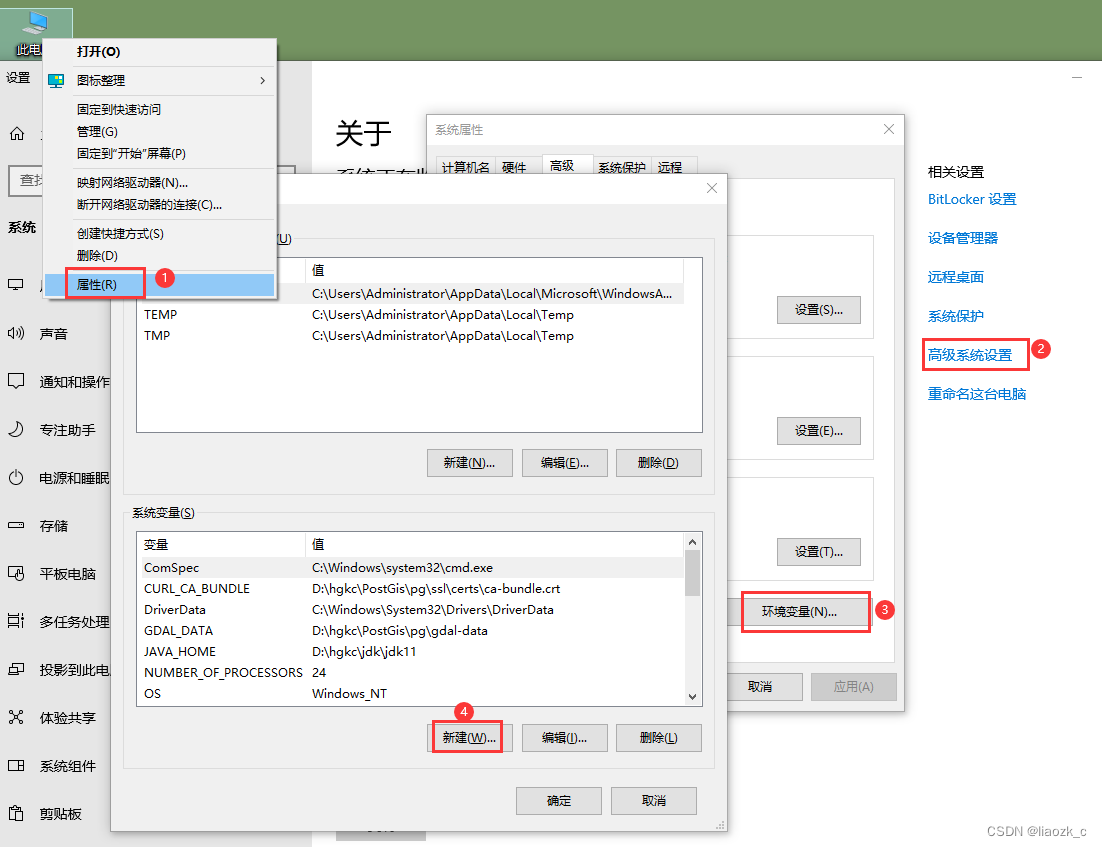The height and width of the screenshot is (847, 1102).
Task: Open the 系统保护 related settings link
Action: coord(956,316)
